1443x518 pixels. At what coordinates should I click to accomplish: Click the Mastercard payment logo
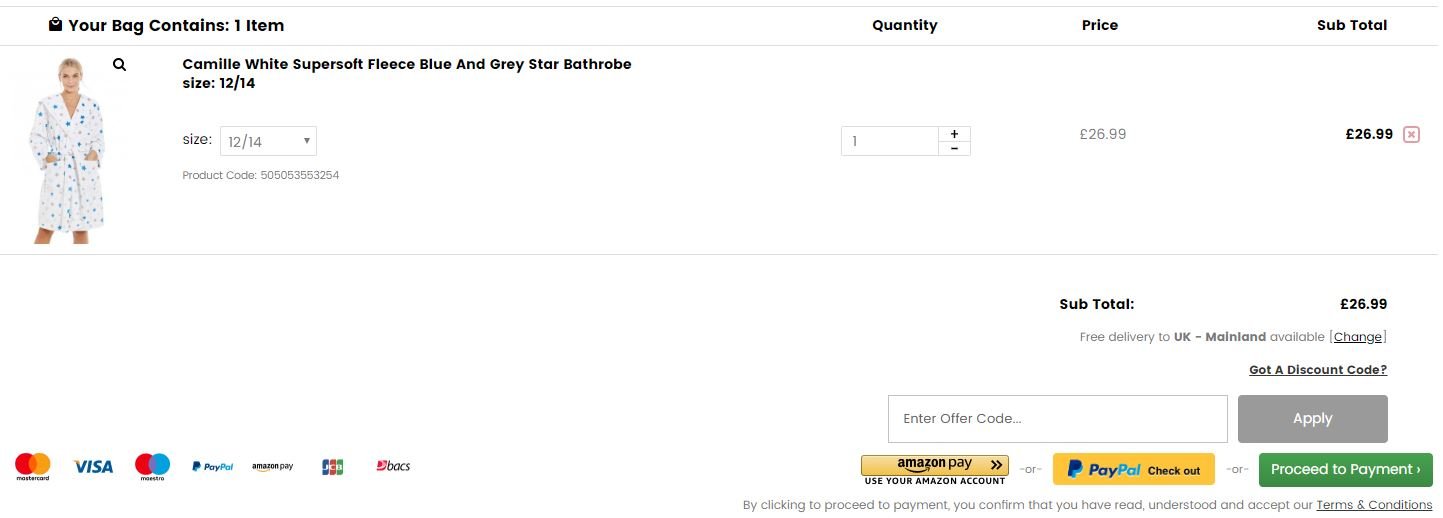tap(33, 467)
